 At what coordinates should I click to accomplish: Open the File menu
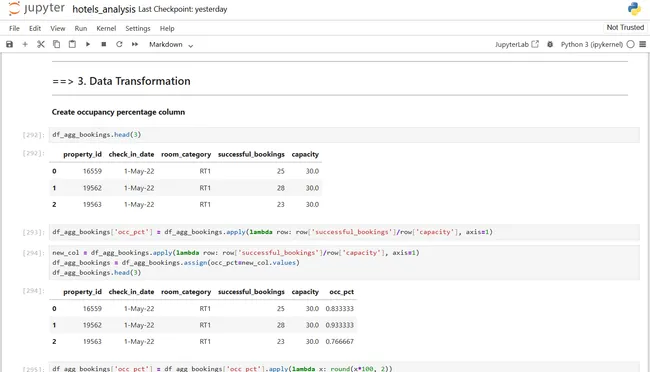[14, 28]
